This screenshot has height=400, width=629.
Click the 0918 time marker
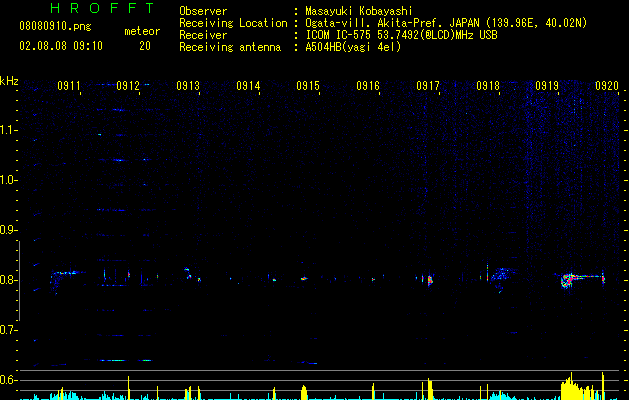[x=488, y=85]
